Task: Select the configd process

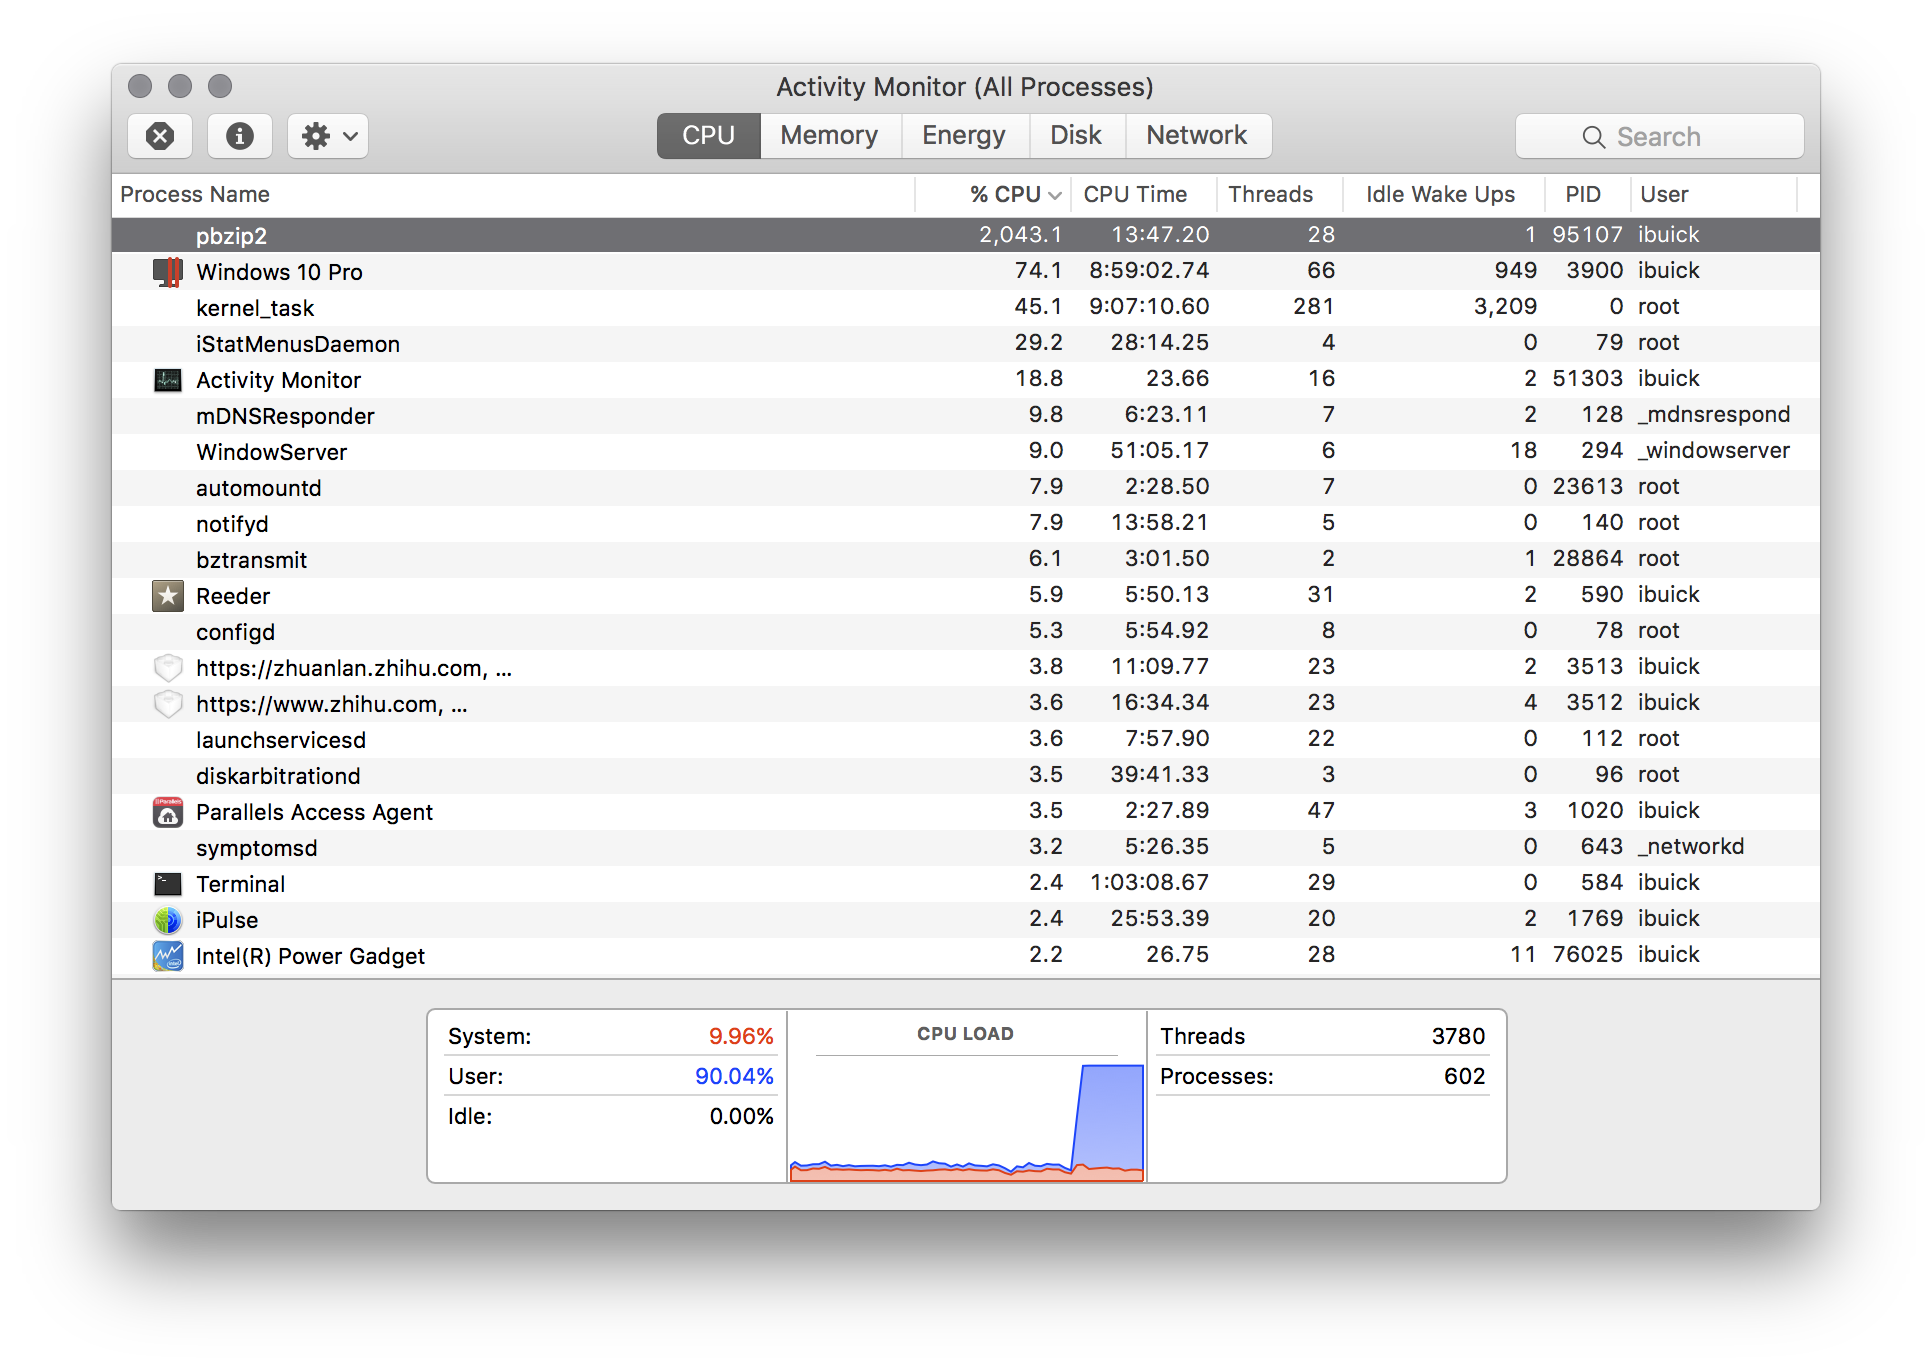Action: 235,632
